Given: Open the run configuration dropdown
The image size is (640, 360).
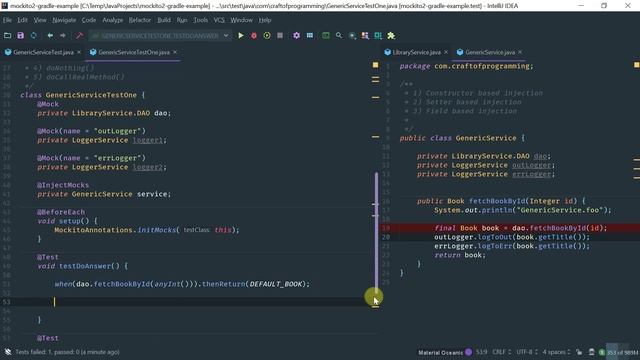Looking at the screenshot, I should tap(160, 36).
